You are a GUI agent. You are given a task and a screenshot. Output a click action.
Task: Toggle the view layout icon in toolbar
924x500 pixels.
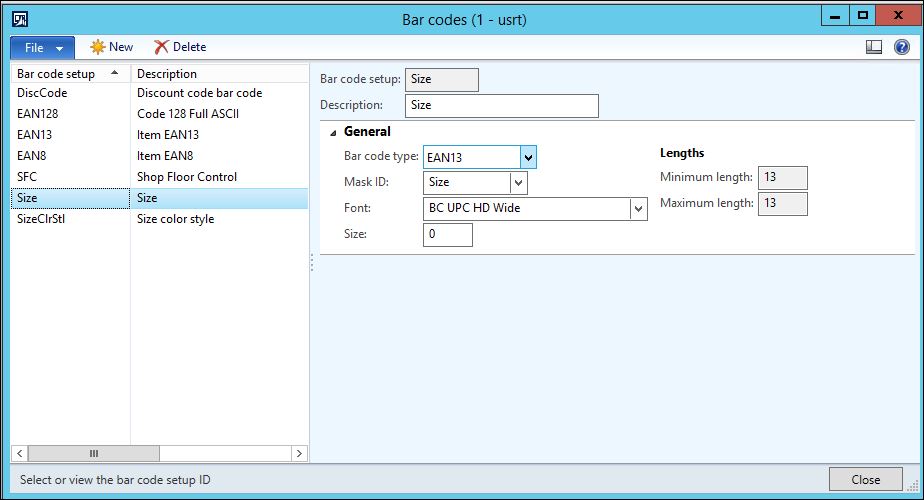(873, 47)
